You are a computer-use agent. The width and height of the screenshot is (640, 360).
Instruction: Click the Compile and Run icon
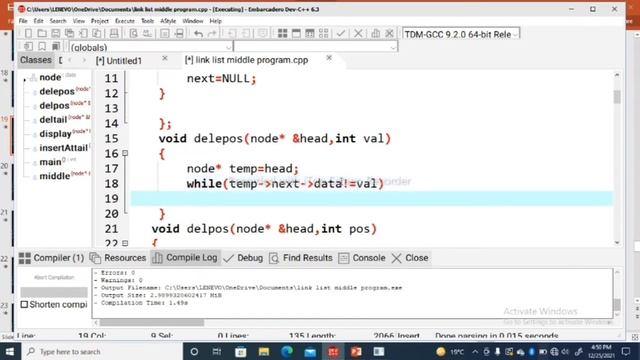tap(310, 34)
